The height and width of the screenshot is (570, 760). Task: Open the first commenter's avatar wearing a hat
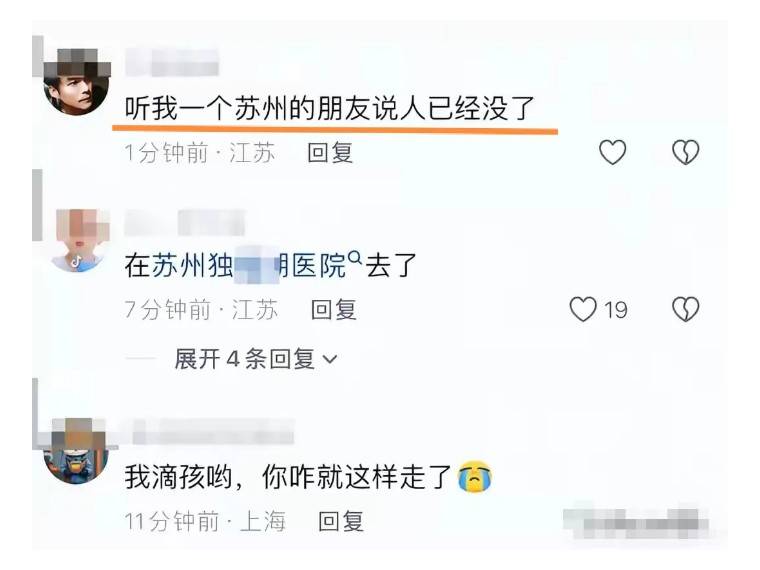76,82
